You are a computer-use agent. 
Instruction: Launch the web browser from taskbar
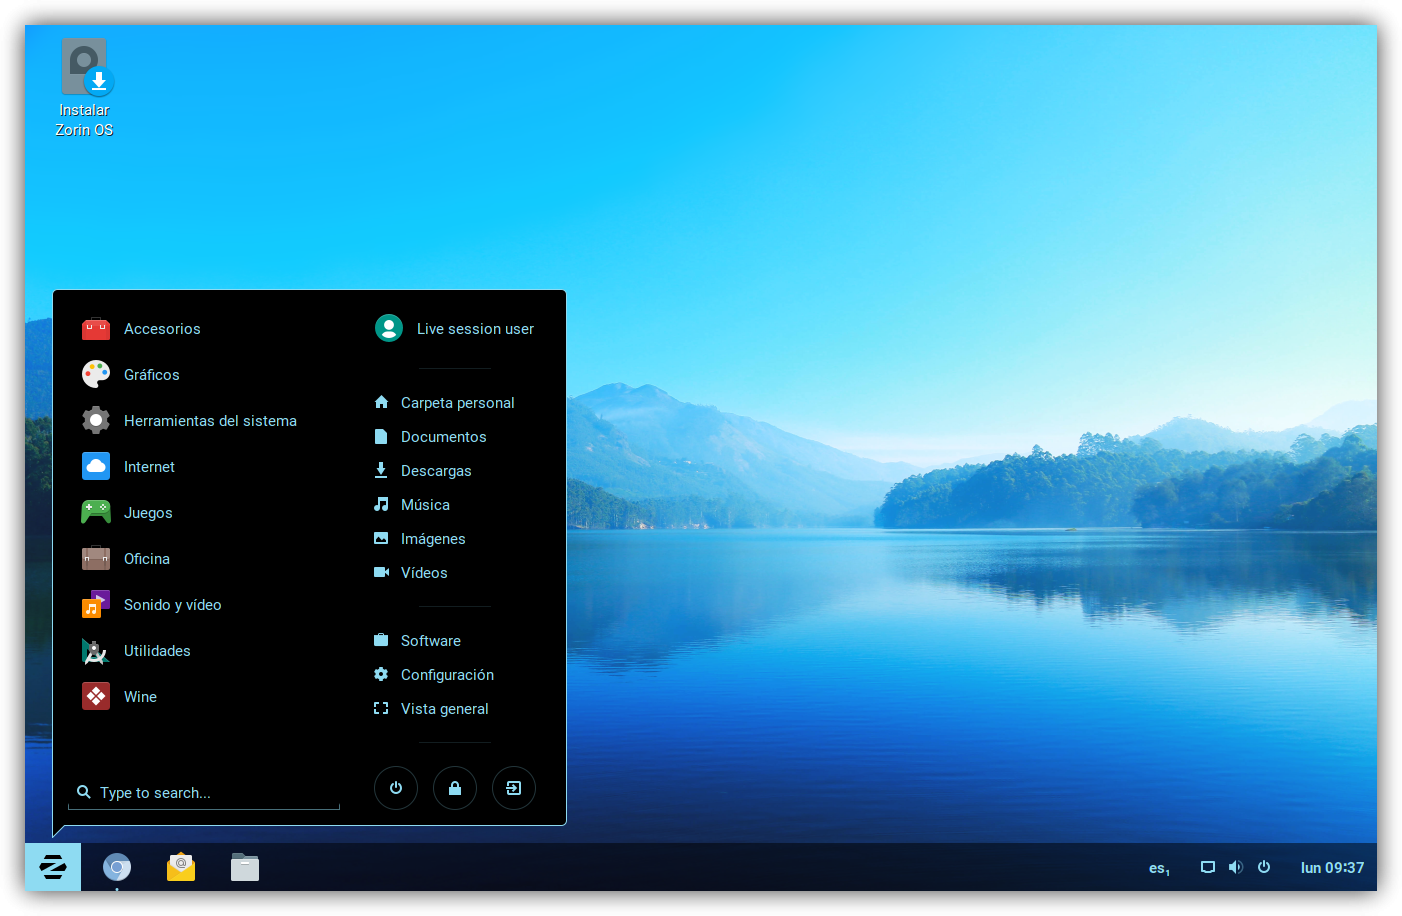(117, 867)
